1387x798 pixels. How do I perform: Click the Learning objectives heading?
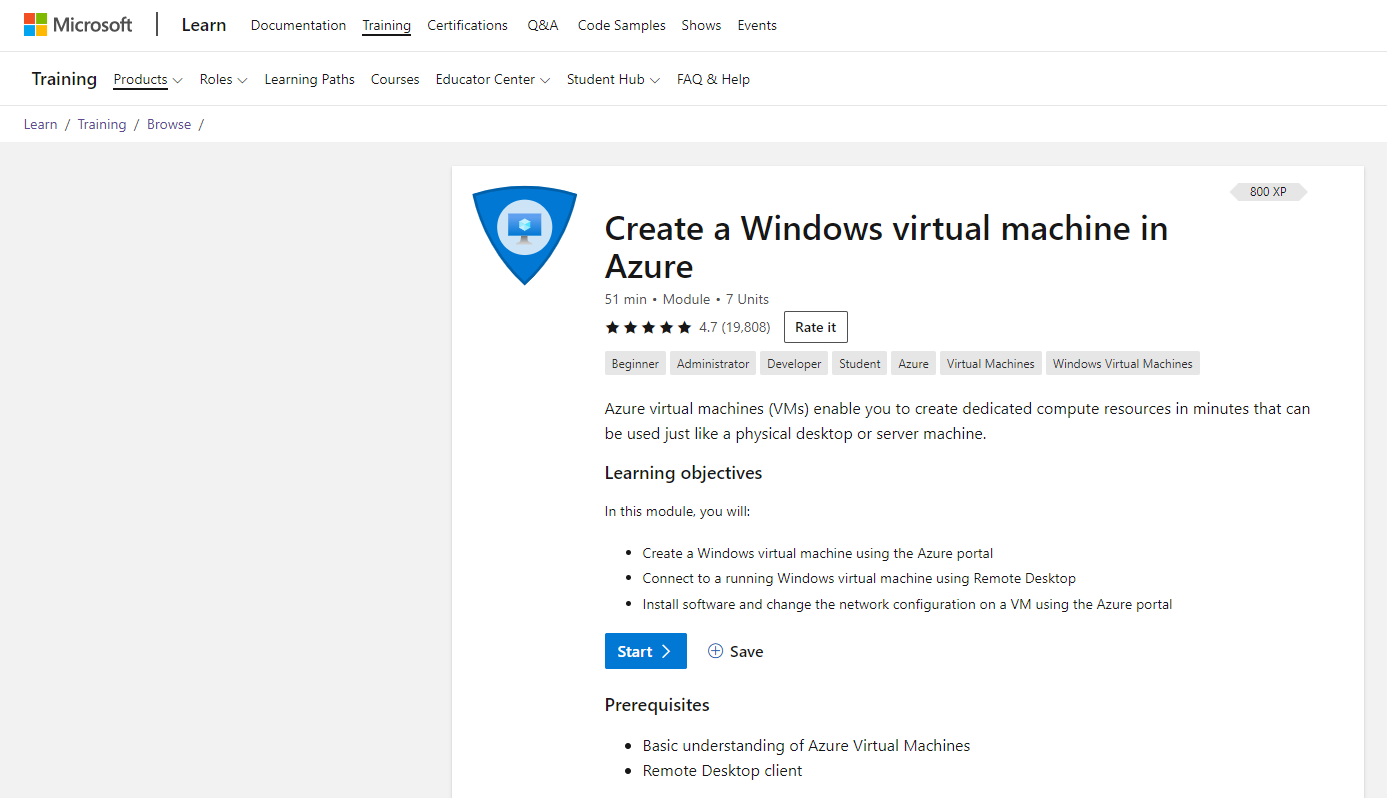(683, 473)
